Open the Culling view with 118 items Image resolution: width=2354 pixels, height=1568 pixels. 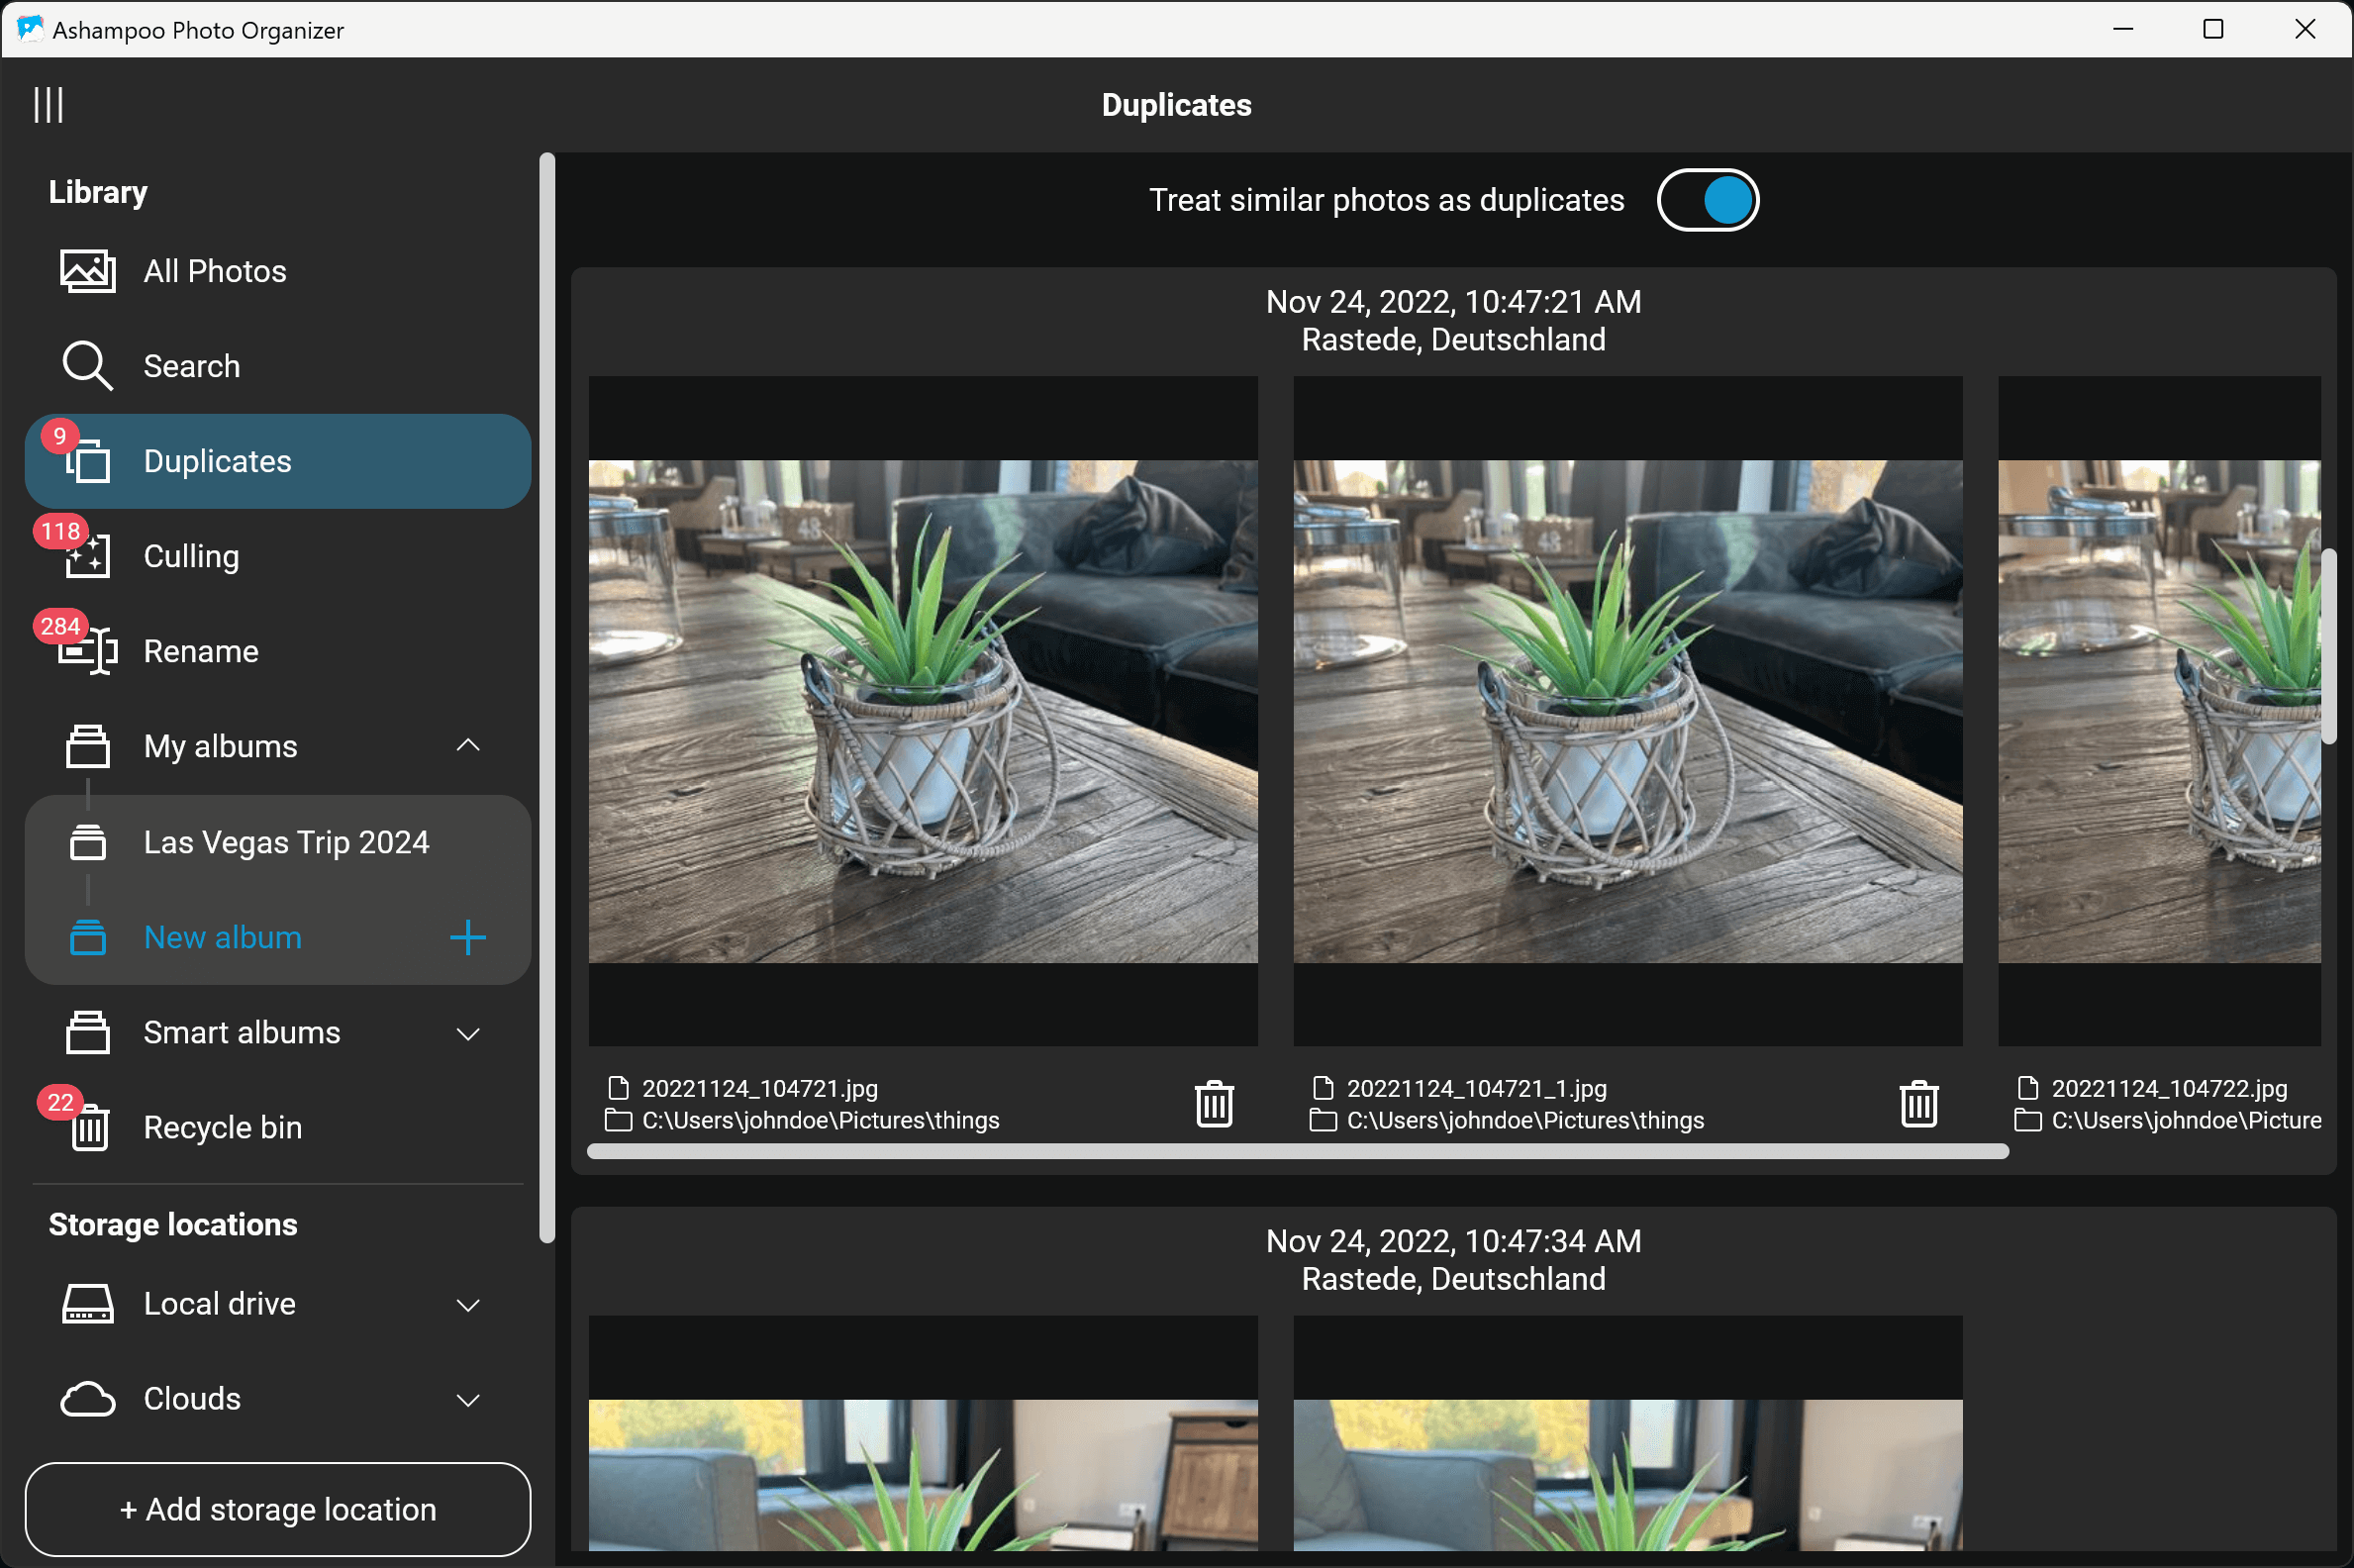190,556
